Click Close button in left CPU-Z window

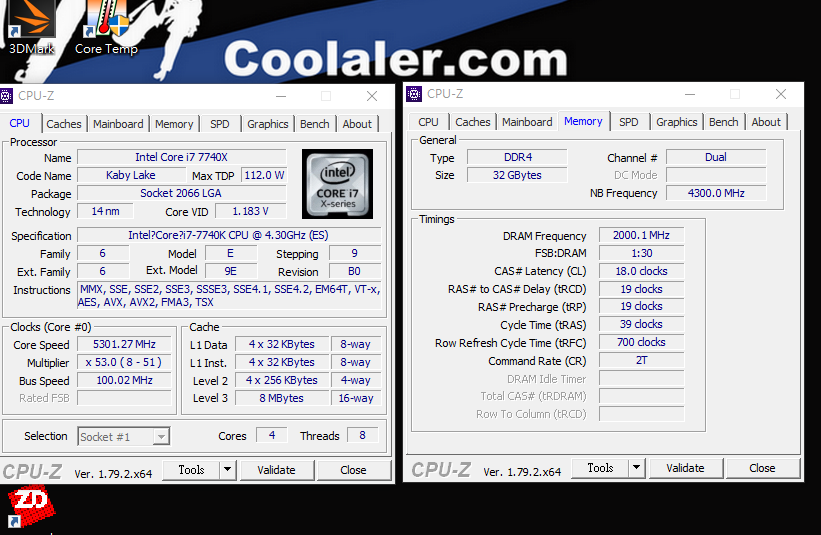pos(353,470)
